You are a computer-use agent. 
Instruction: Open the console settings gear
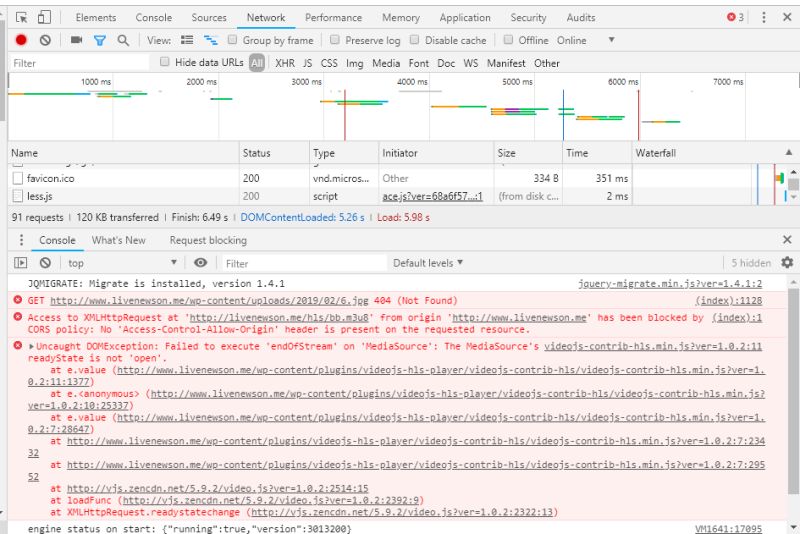[787, 263]
